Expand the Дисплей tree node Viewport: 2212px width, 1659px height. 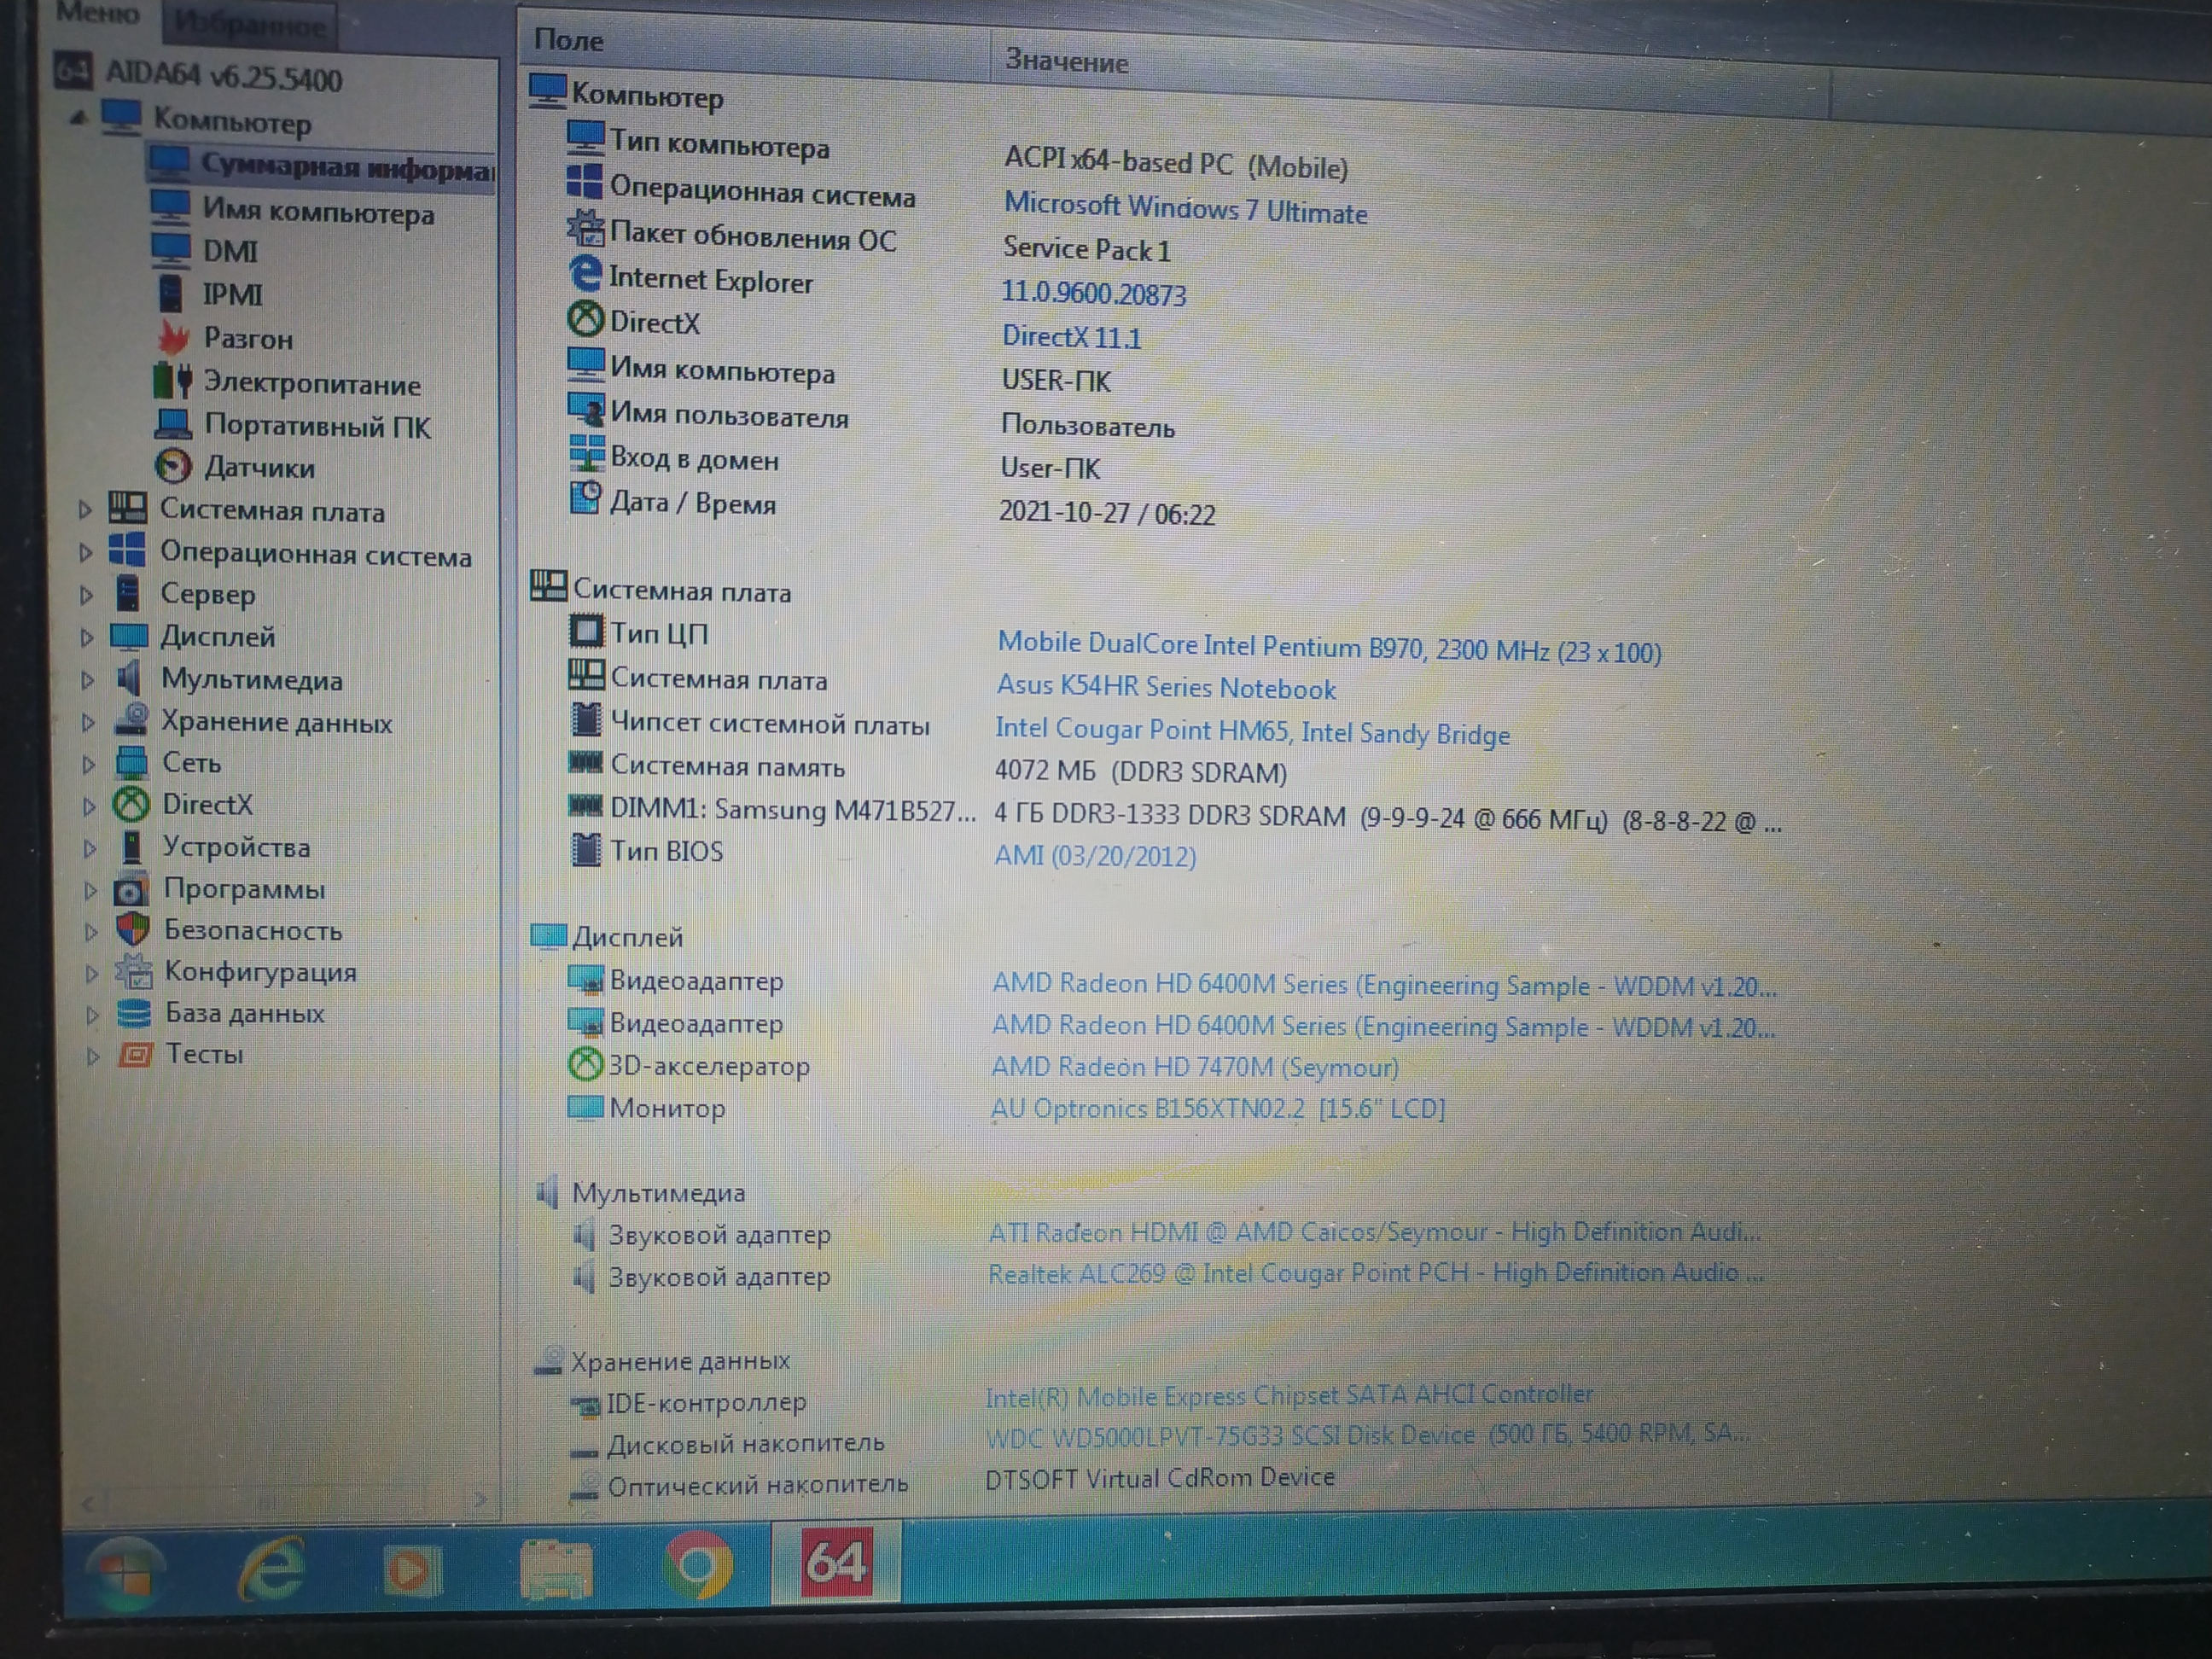87,638
